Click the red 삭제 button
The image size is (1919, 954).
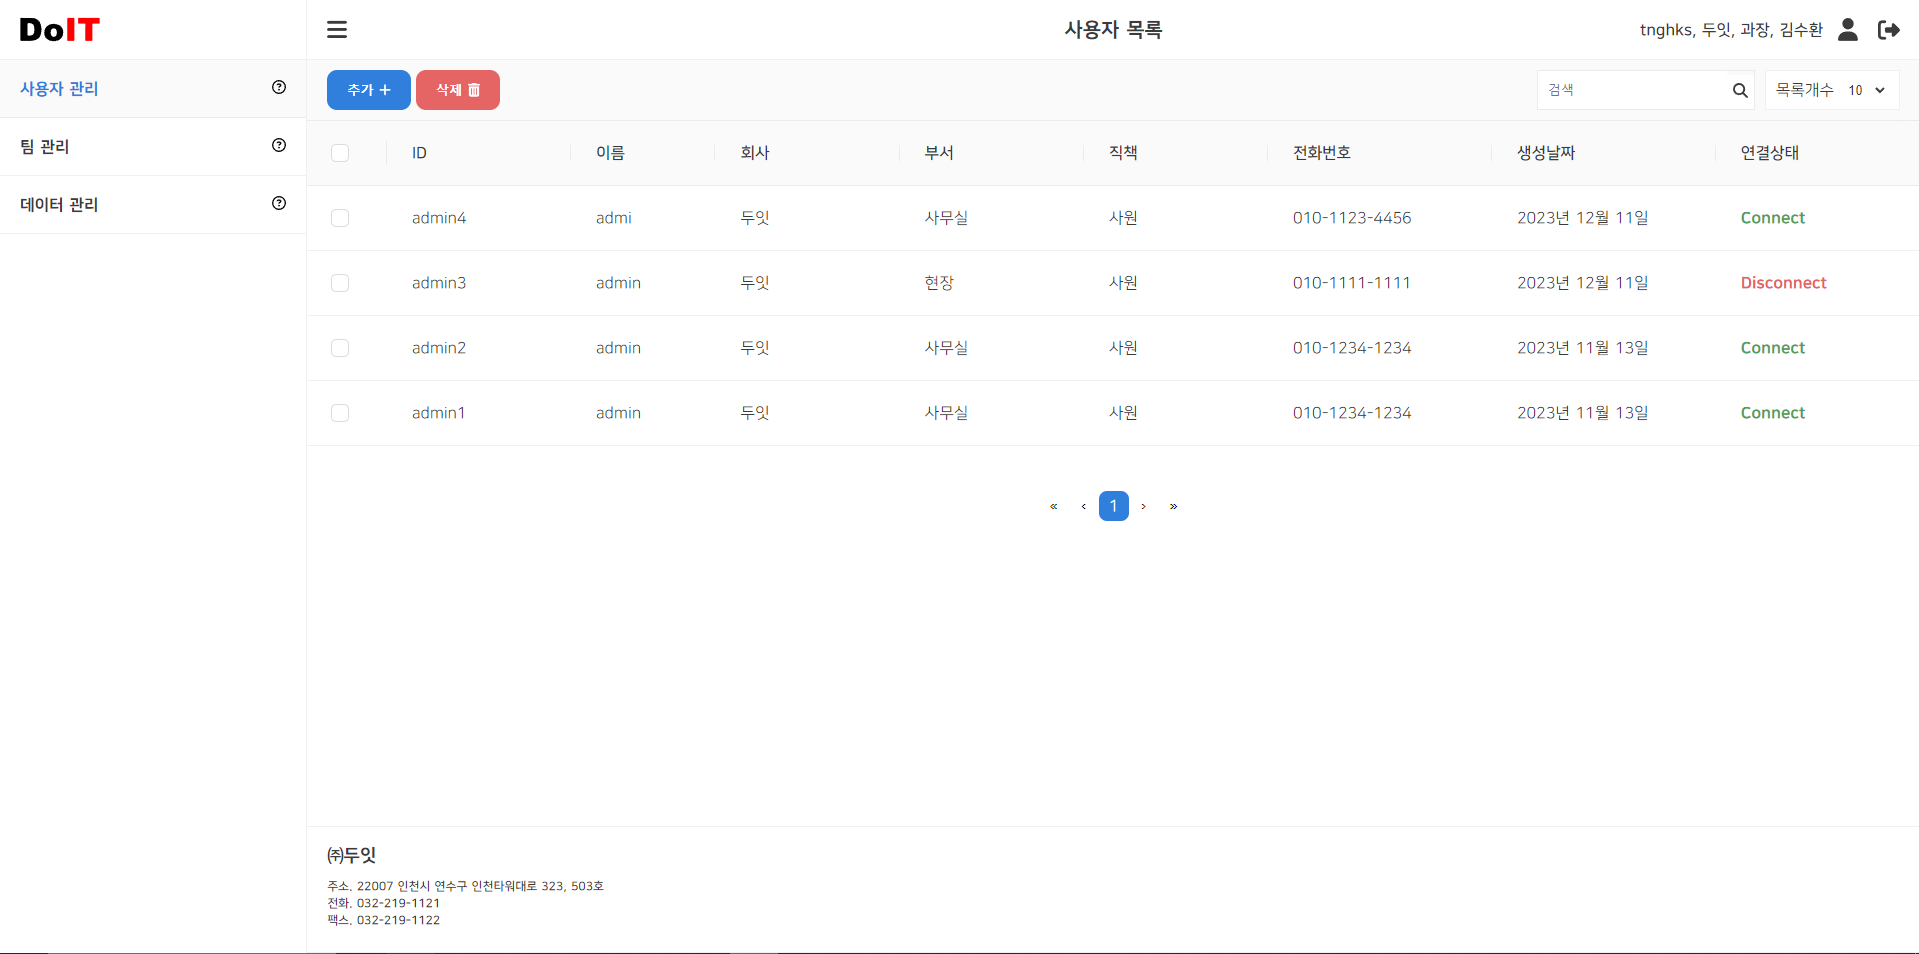pos(458,90)
